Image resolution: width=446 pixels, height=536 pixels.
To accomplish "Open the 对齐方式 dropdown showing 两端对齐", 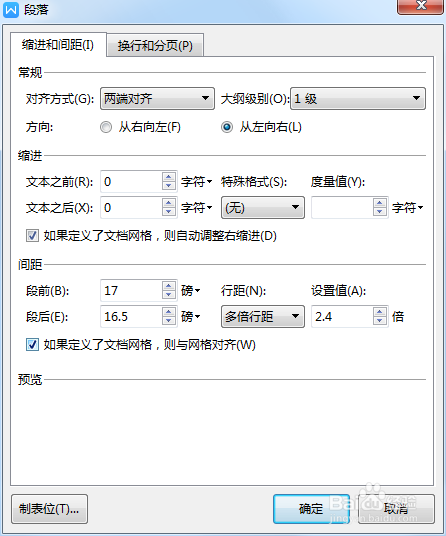I will [157, 98].
